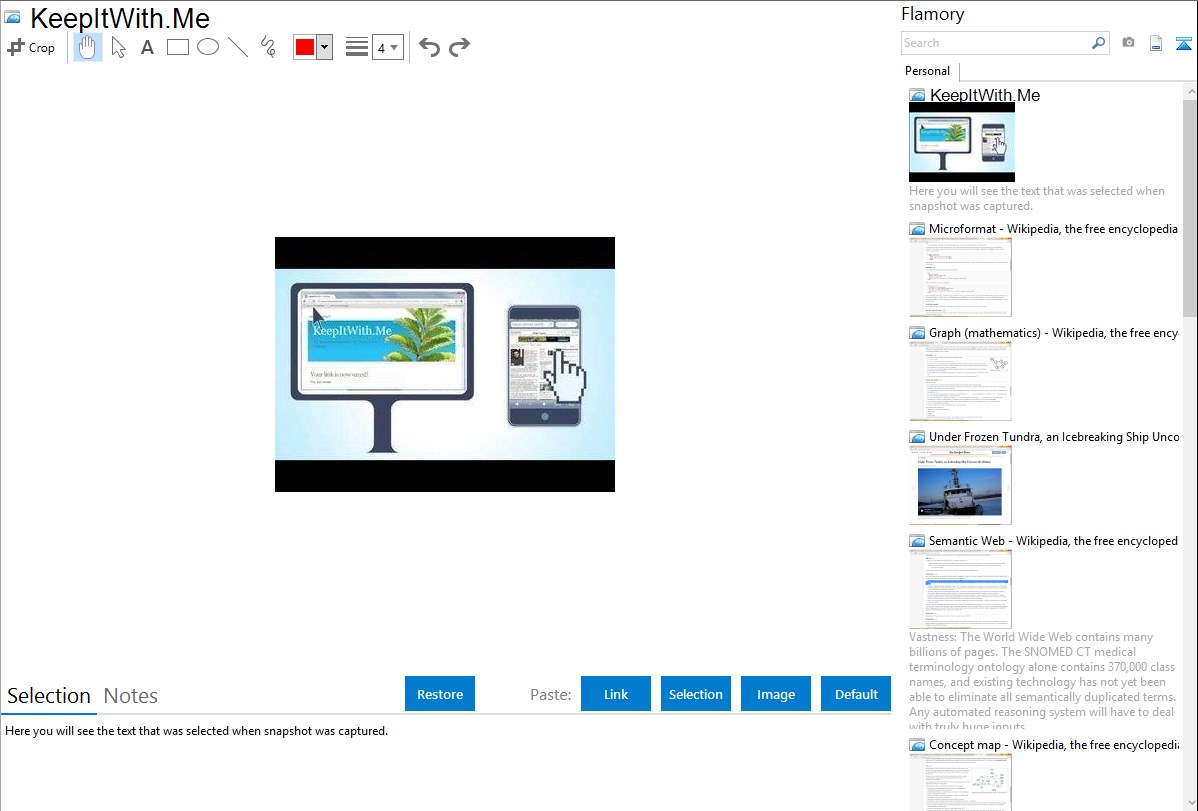Open the Concept map snapshot thumbnail
1198x811 pixels.
tap(960, 782)
